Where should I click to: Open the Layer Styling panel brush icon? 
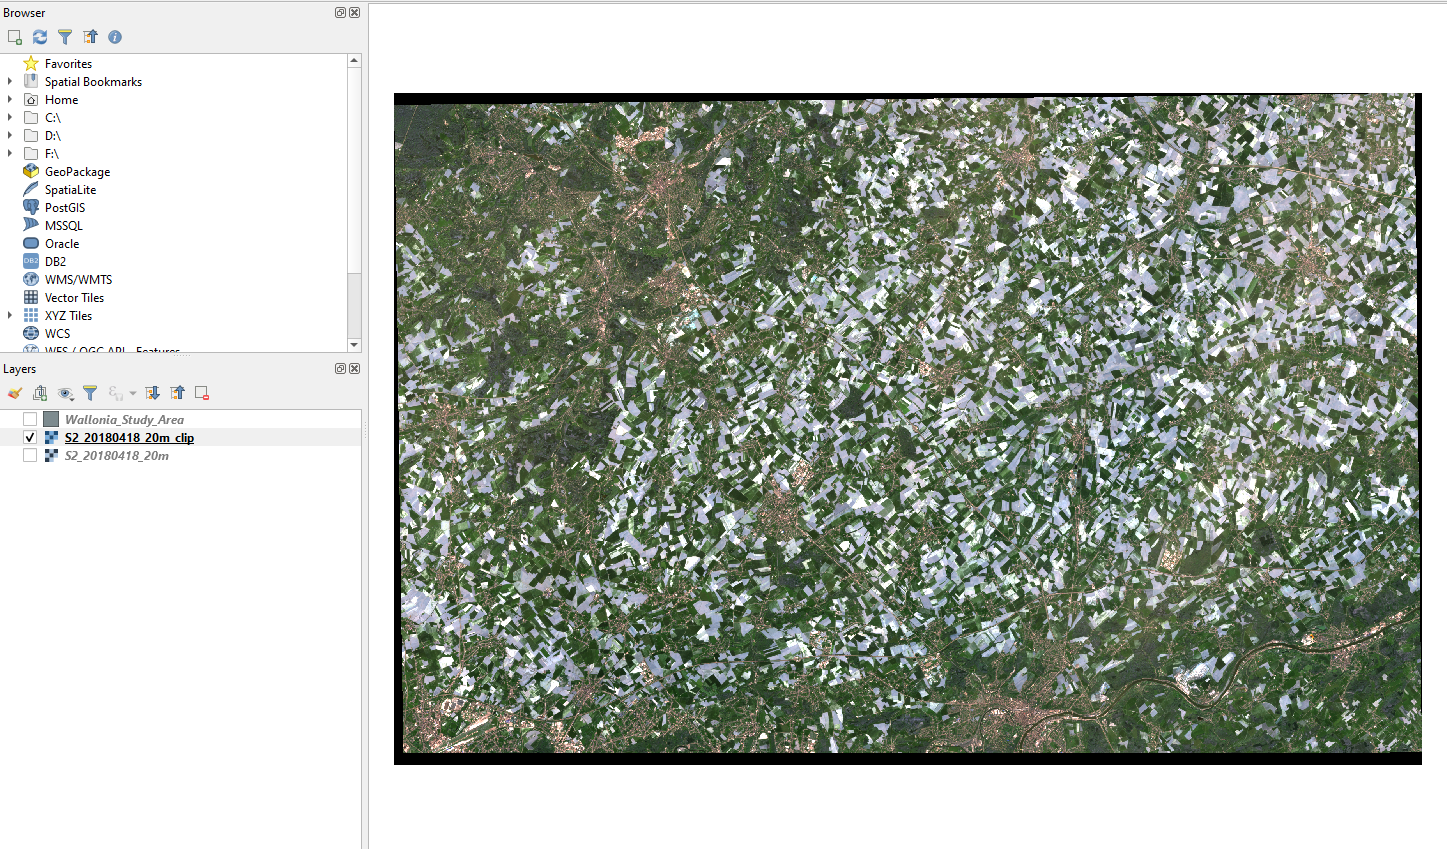click(x=14, y=393)
